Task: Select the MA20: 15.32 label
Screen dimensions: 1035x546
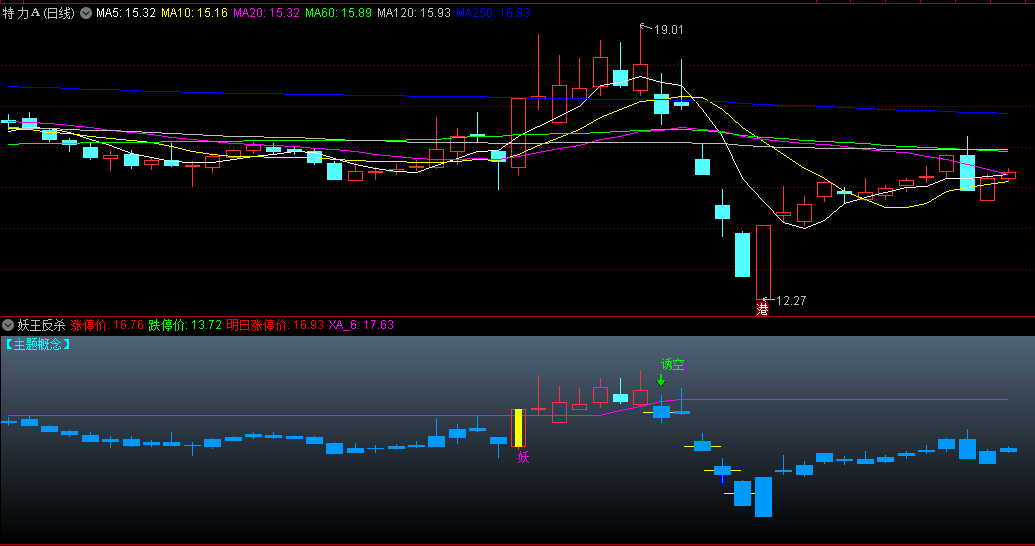Action: point(266,13)
